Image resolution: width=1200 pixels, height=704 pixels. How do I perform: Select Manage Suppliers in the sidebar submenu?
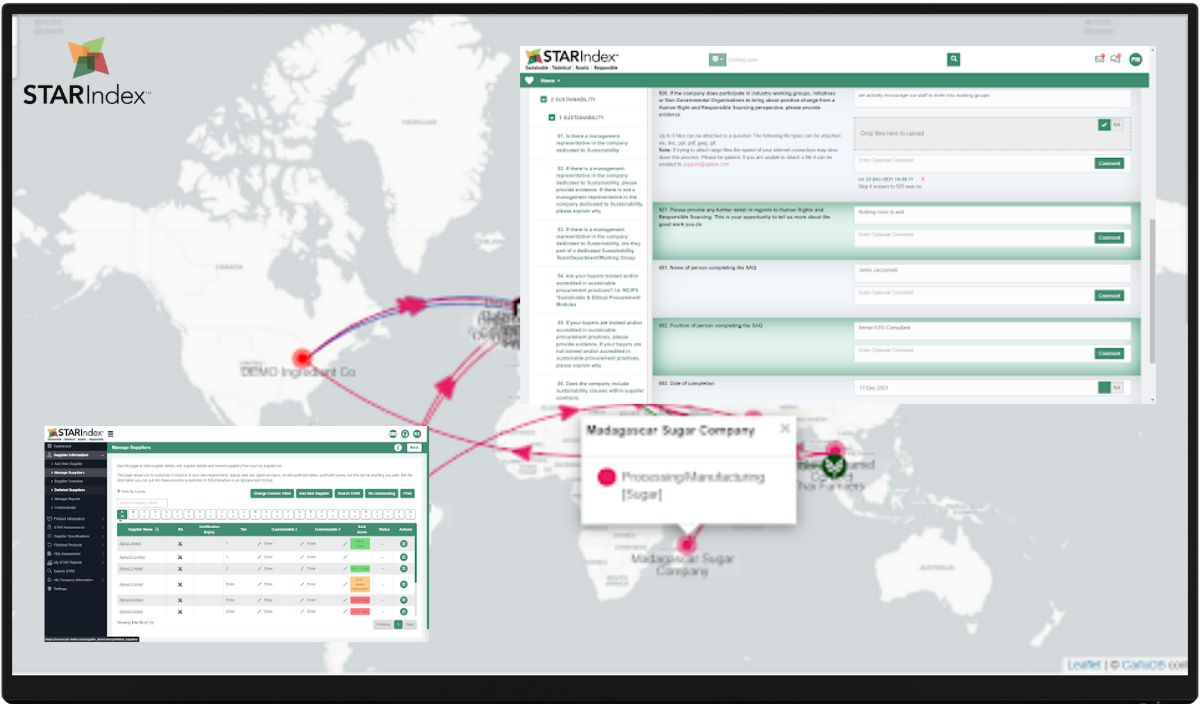point(69,473)
